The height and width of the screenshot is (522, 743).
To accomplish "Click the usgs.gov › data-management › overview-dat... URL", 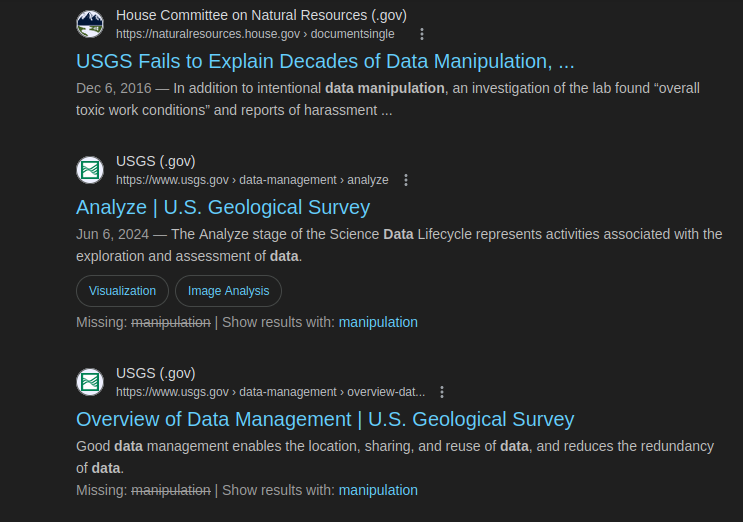I will pos(271,392).
